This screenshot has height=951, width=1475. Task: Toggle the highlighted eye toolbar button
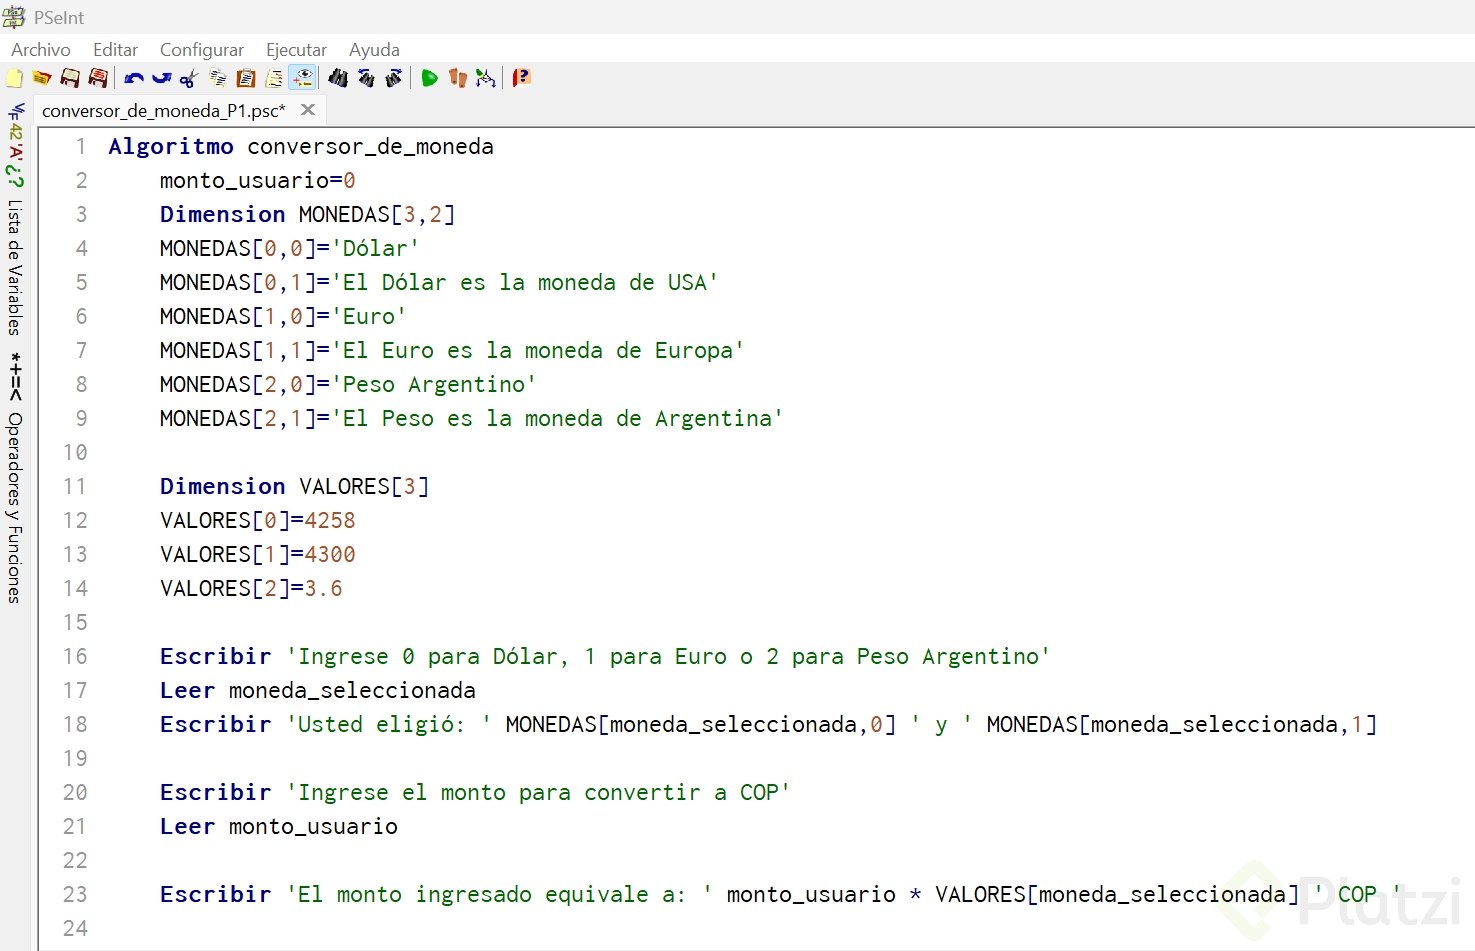(x=302, y=78)
